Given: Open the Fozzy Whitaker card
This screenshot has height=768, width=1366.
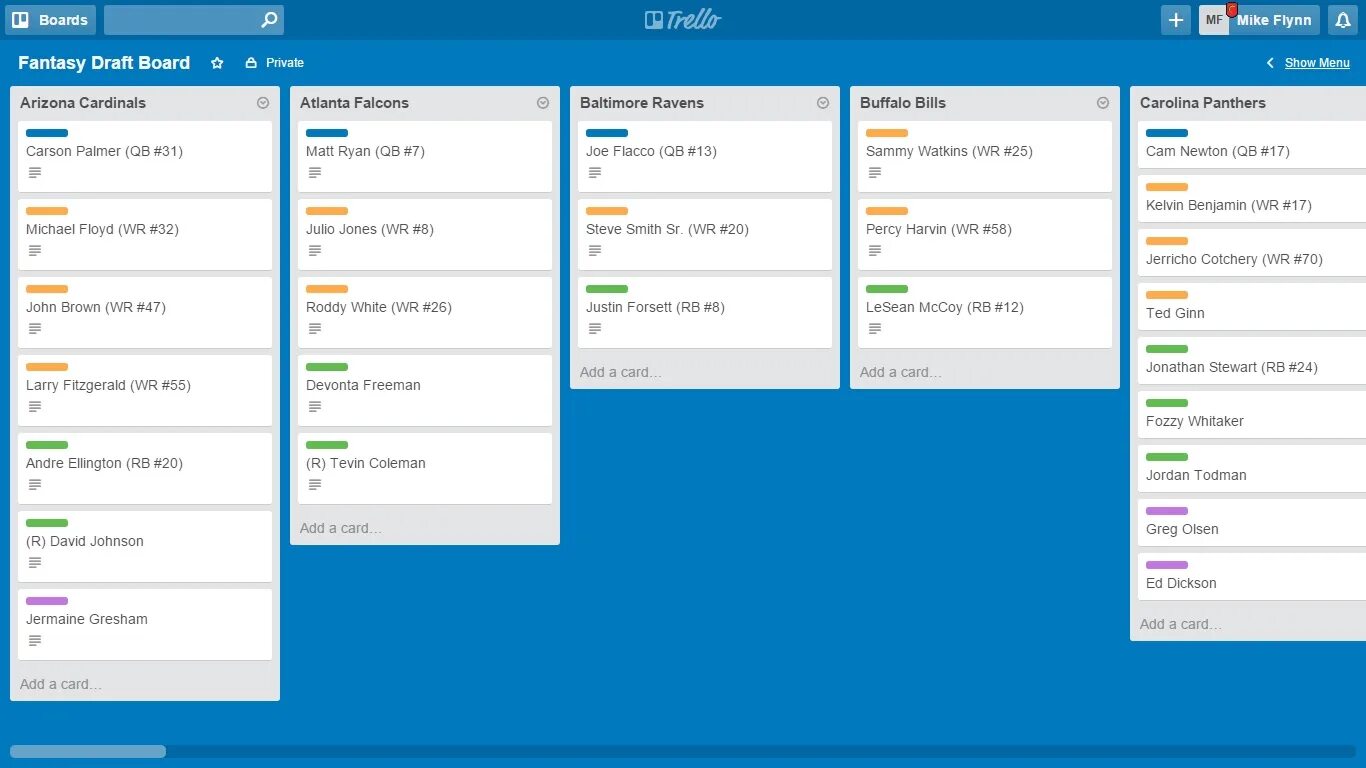Looking at the screenshot, I should (1252, 414).
